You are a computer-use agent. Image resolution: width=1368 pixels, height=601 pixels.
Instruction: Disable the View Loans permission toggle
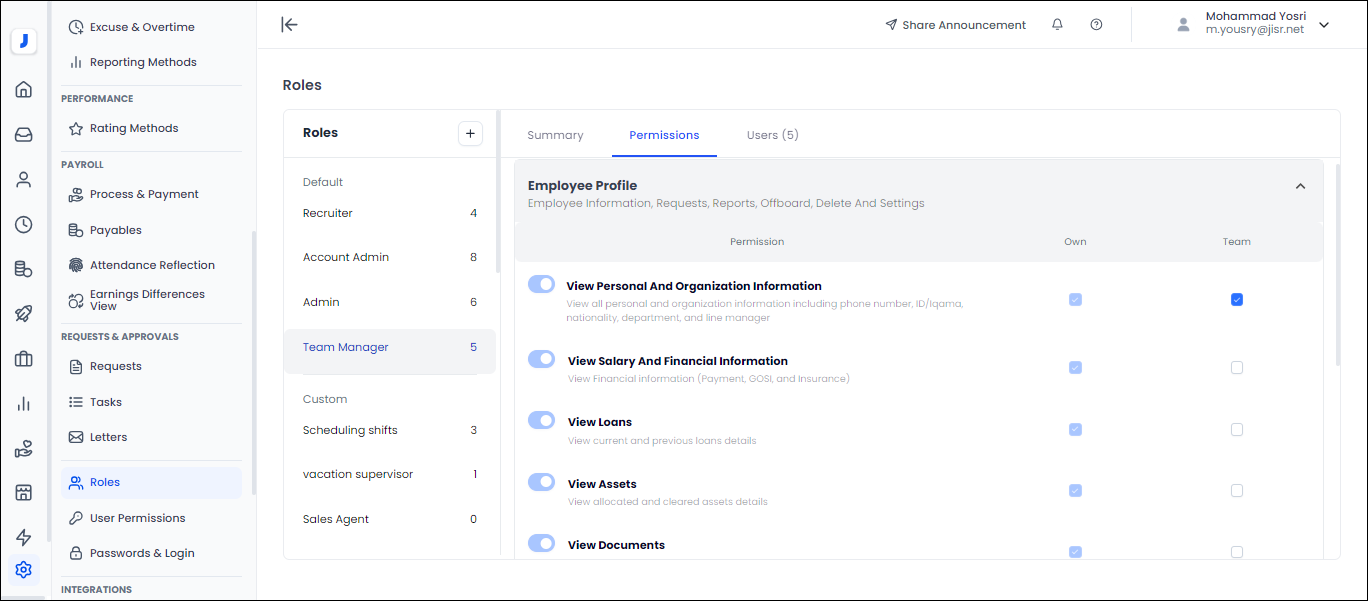click(541, 420)
